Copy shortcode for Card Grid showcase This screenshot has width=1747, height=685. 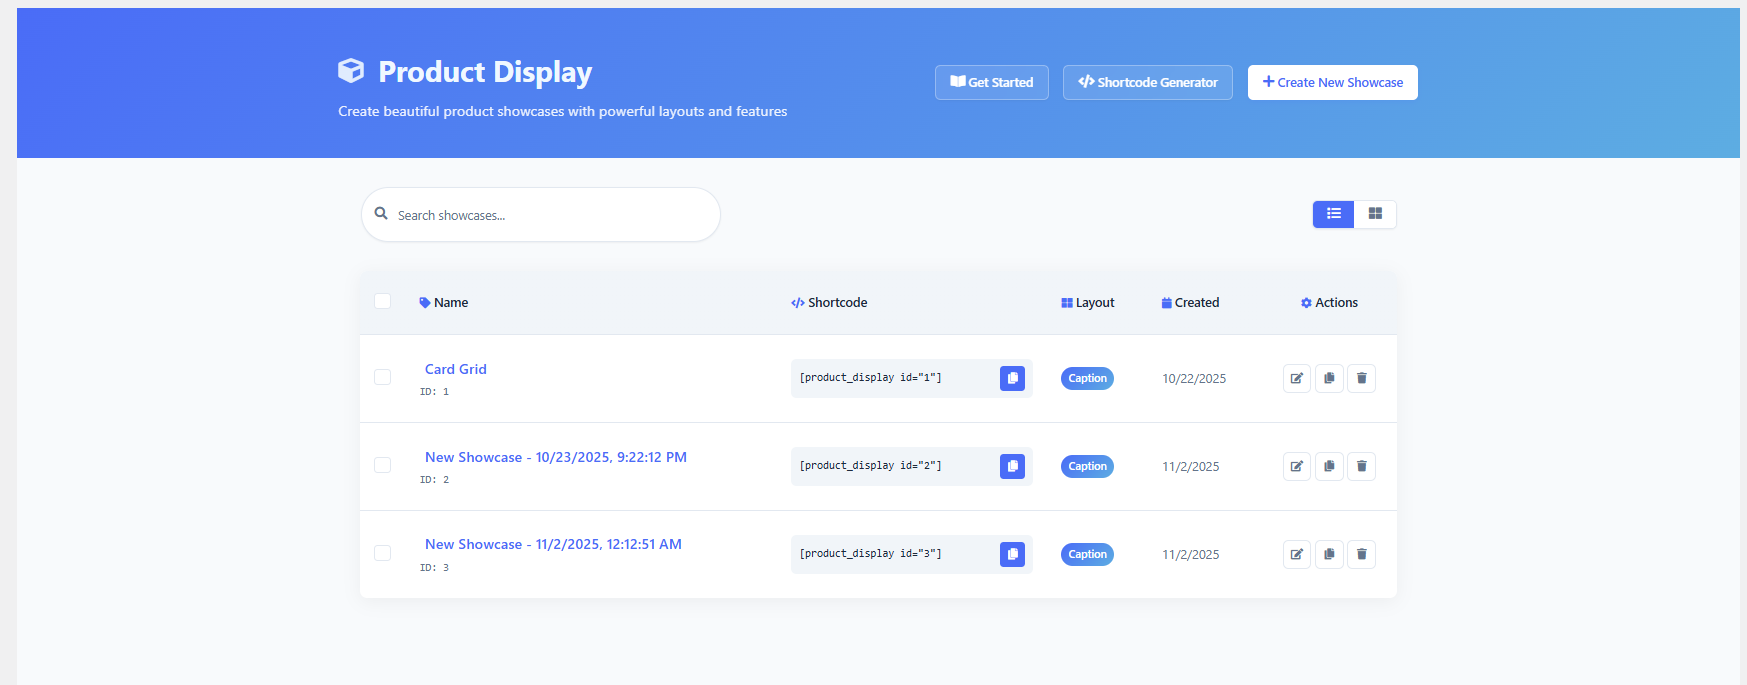pos(1012,378)
